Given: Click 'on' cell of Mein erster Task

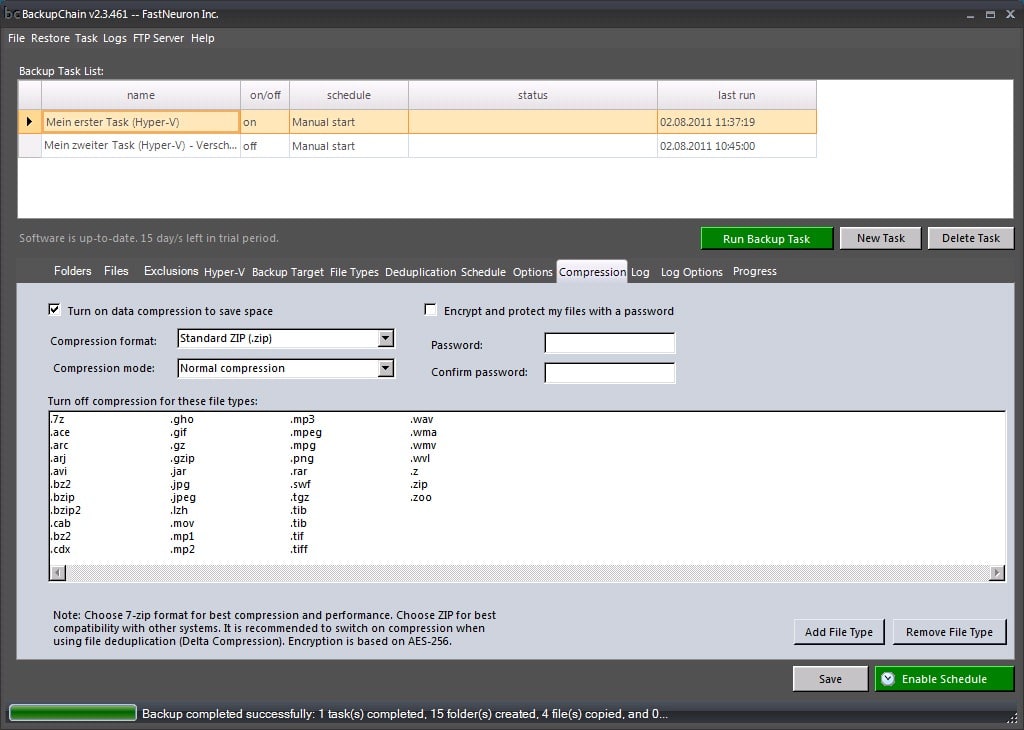Looking at the screenshot, I should [x=265, y=122].
